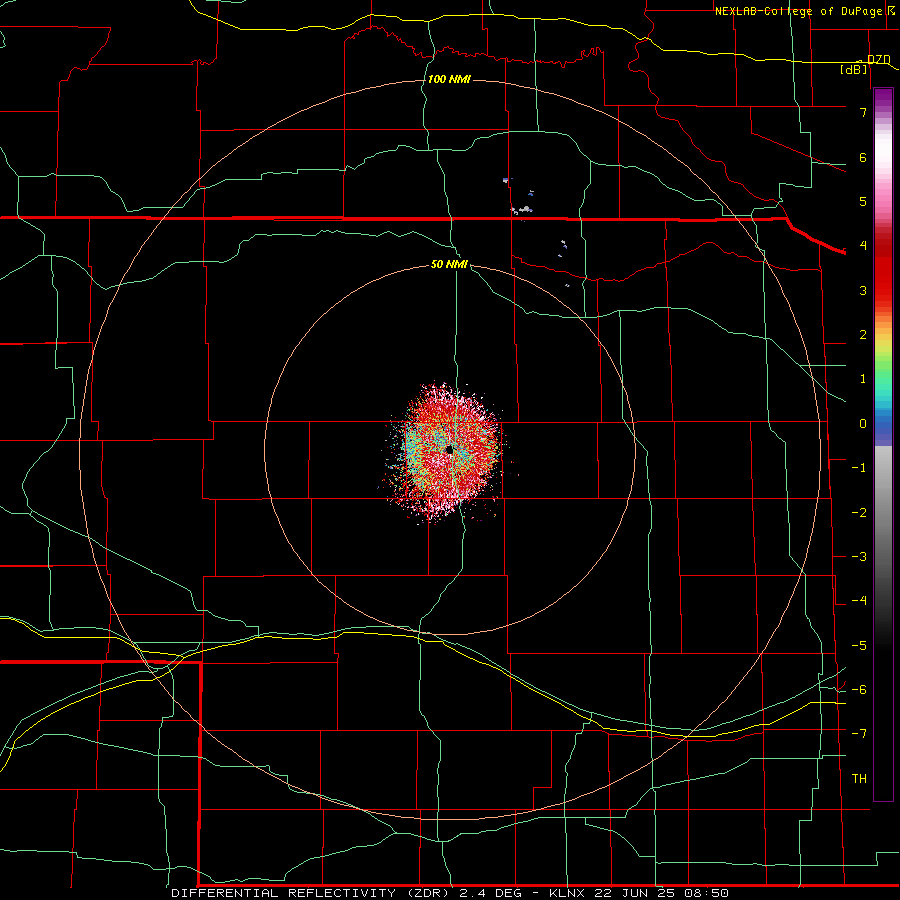
Task: Click the legend value -6 label
Action: coord(859,690)
